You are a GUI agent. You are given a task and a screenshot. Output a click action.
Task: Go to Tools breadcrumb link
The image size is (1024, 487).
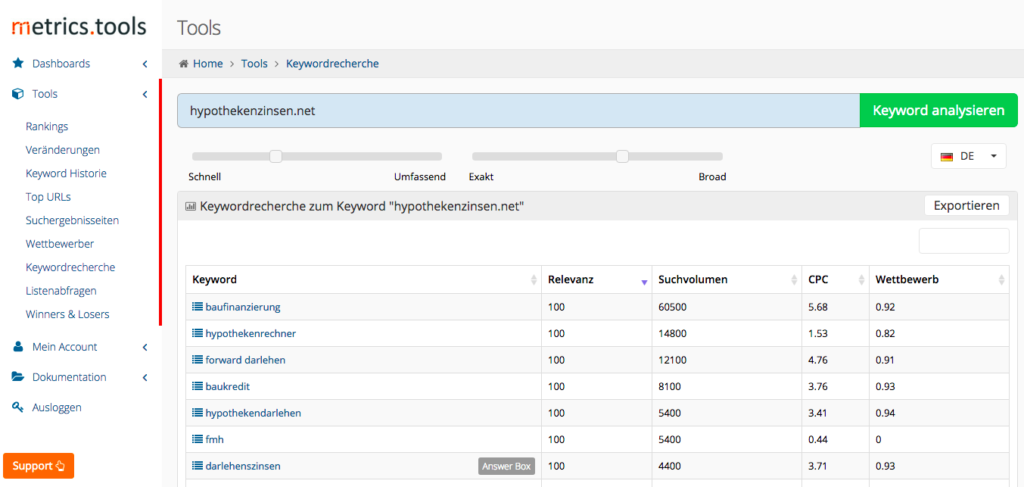(x=254, y=64)
